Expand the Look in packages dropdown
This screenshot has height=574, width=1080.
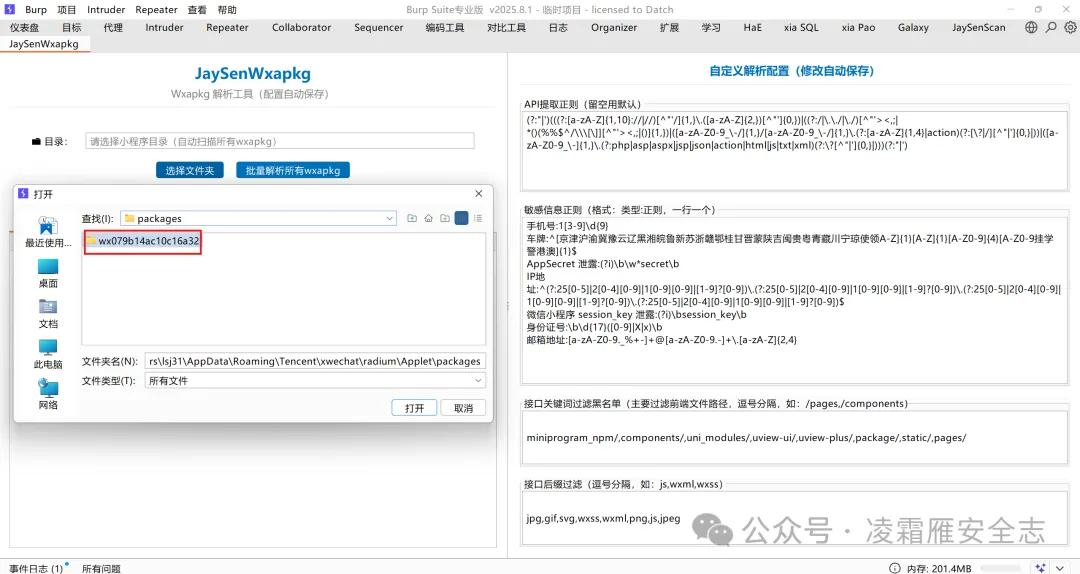389,218
